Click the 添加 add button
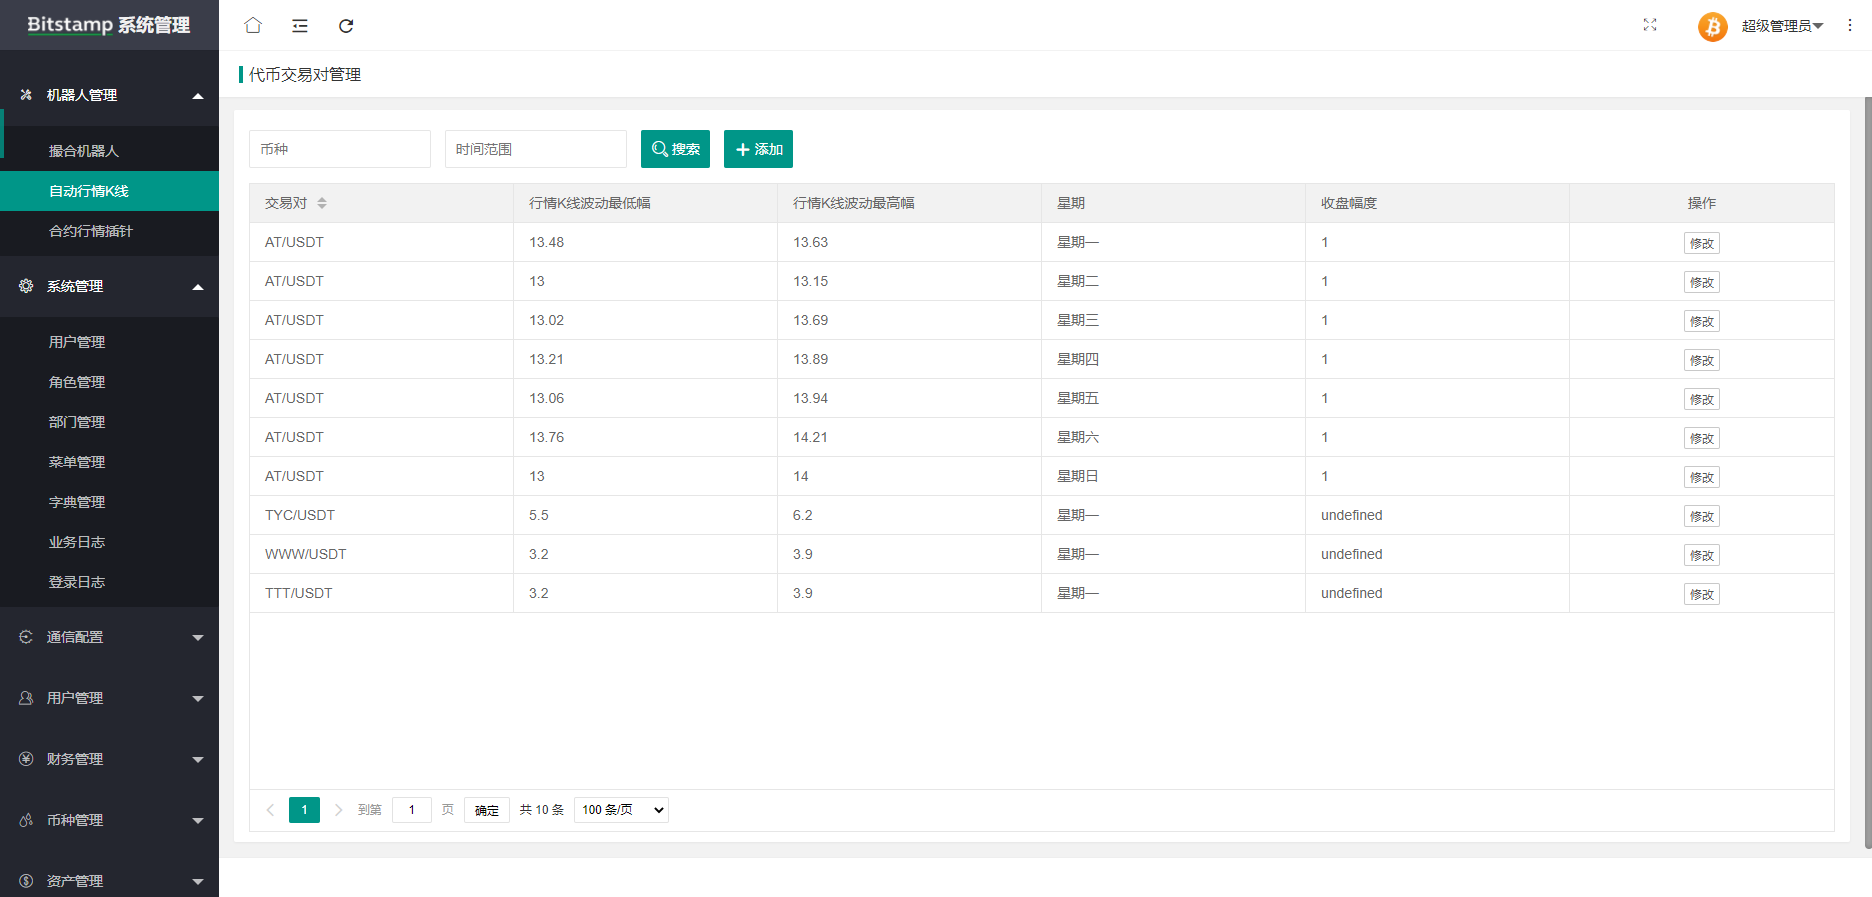 758,149
